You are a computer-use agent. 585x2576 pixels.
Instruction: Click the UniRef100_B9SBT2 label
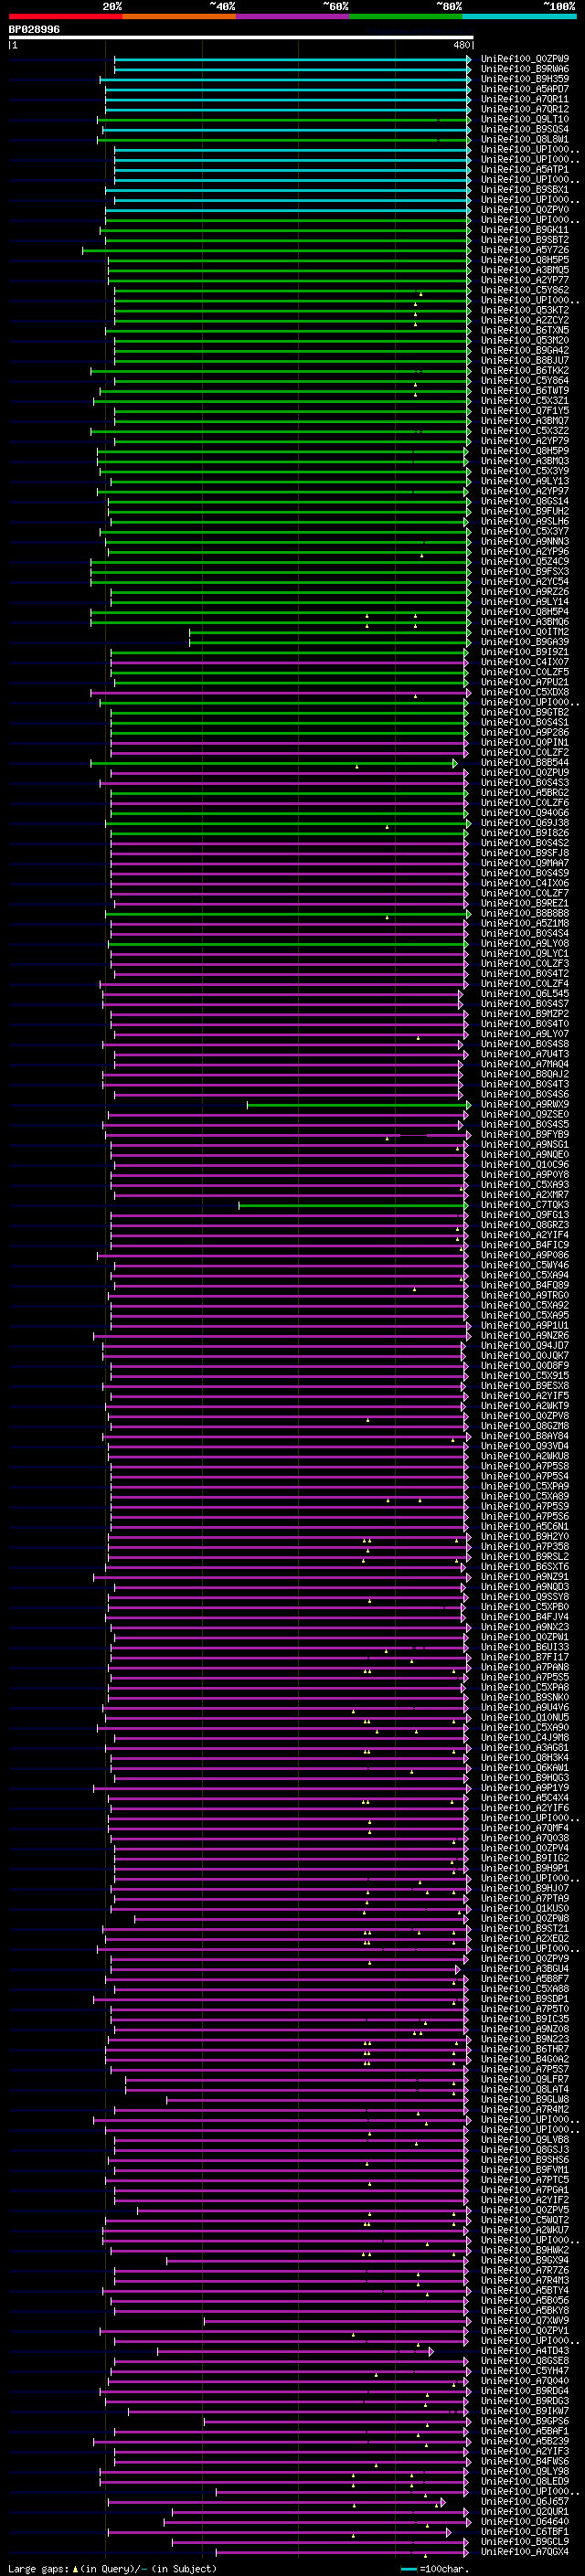point(525,240)
